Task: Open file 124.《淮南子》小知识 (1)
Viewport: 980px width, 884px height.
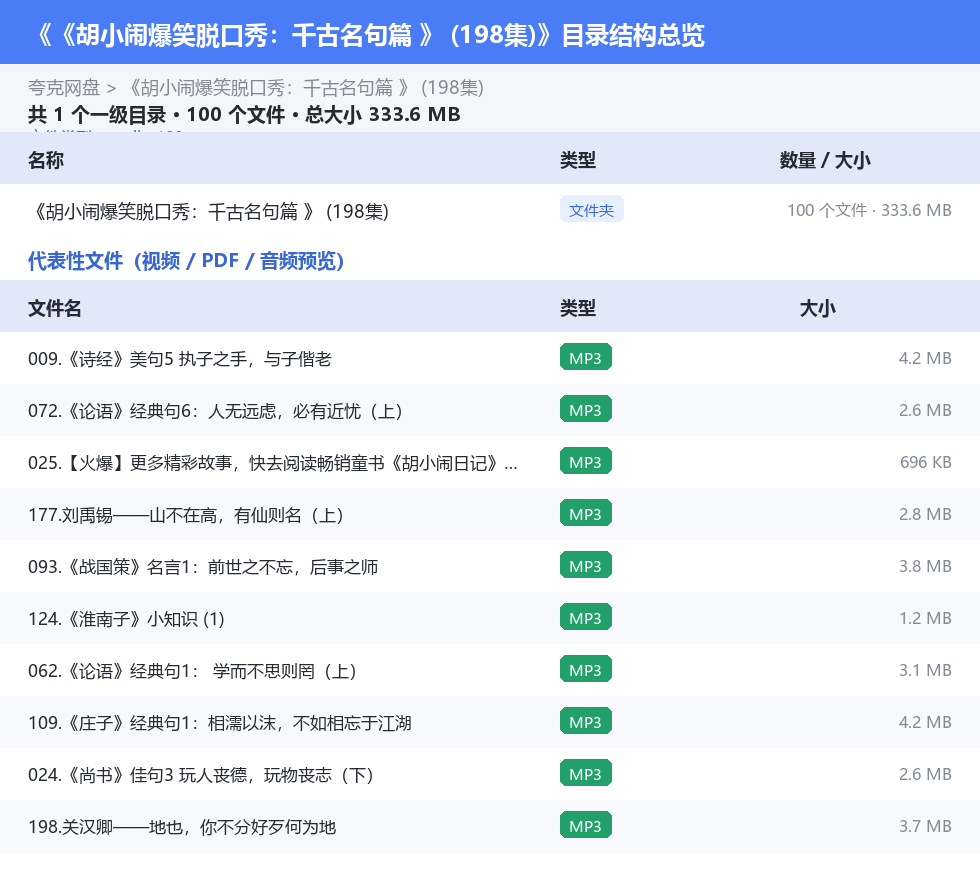Action: pos(126,619)
